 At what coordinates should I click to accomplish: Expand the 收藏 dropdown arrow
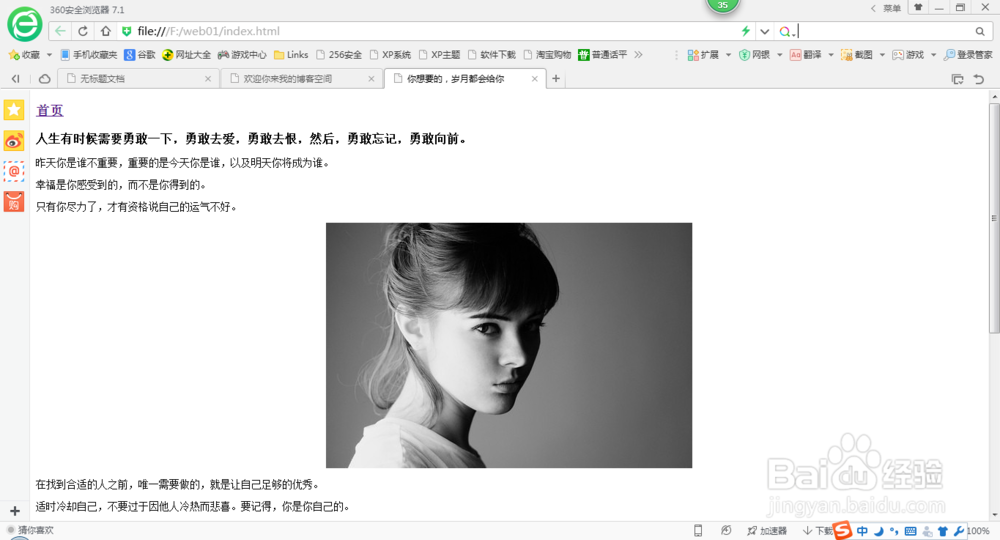click(x=49, y=55)
